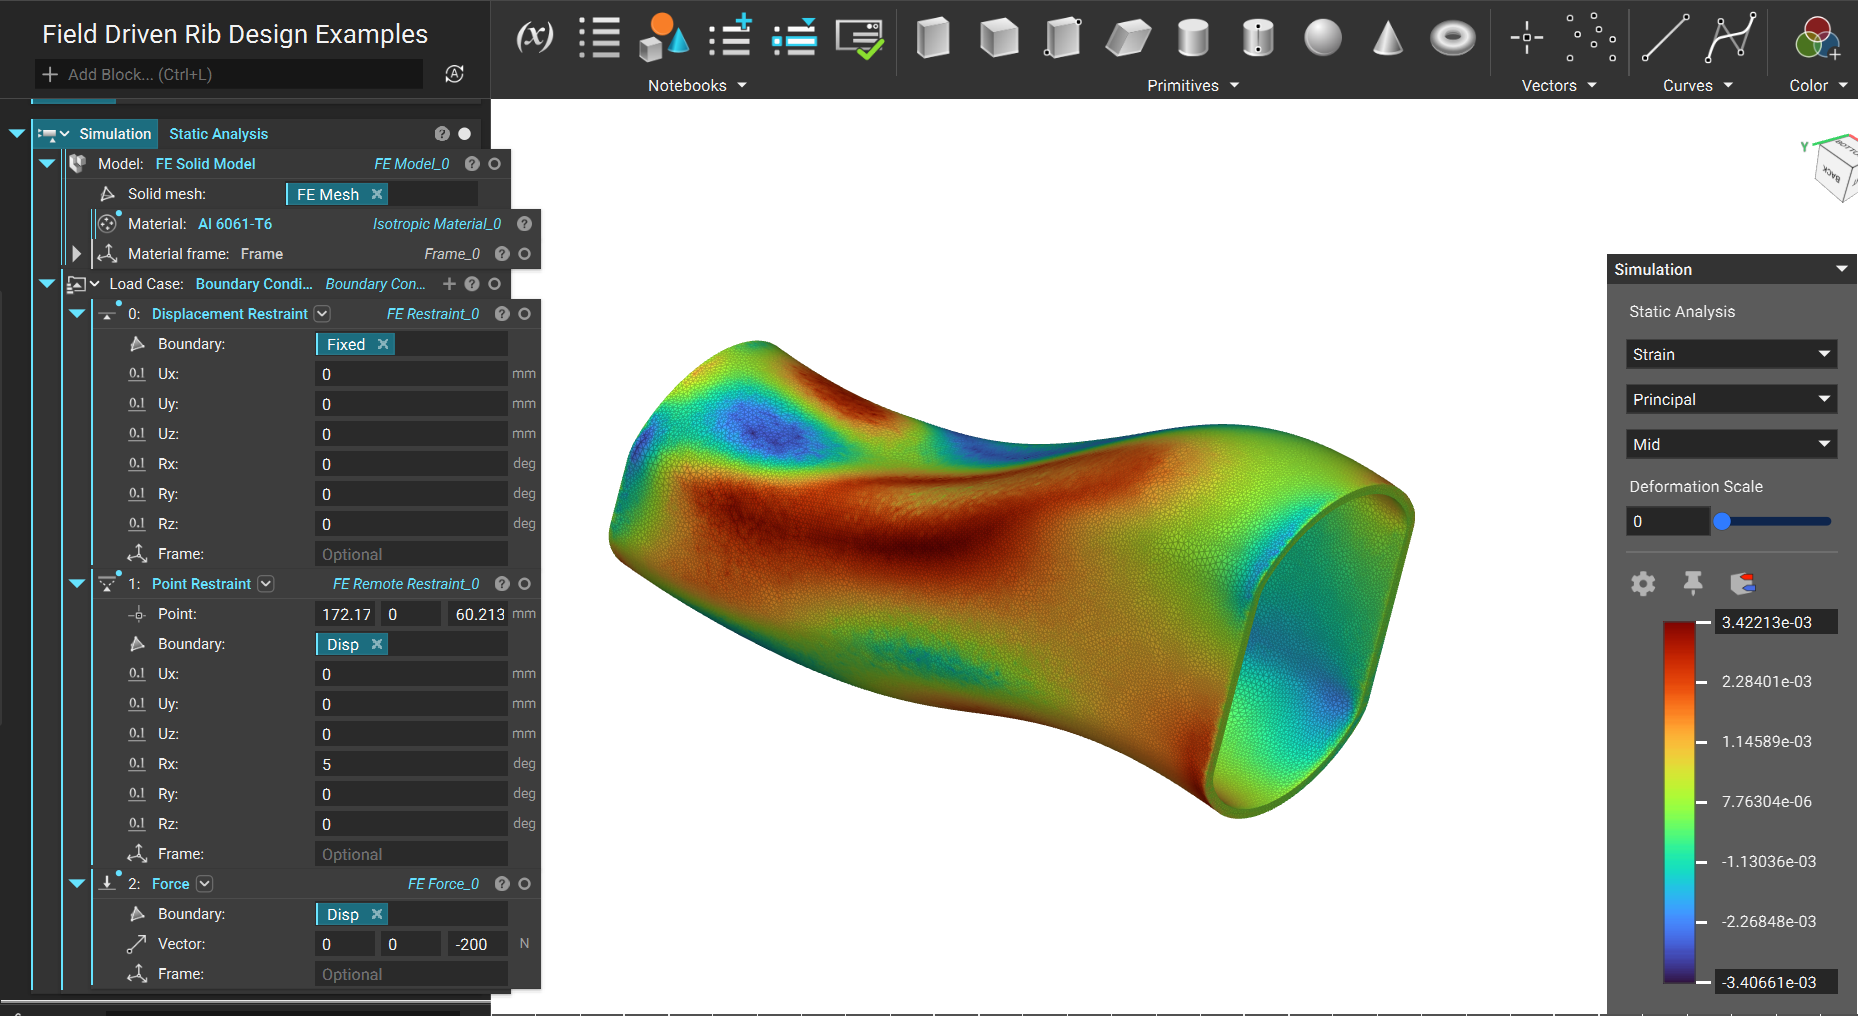Click the Static Analysis link in Simulation block

point(219,134)
